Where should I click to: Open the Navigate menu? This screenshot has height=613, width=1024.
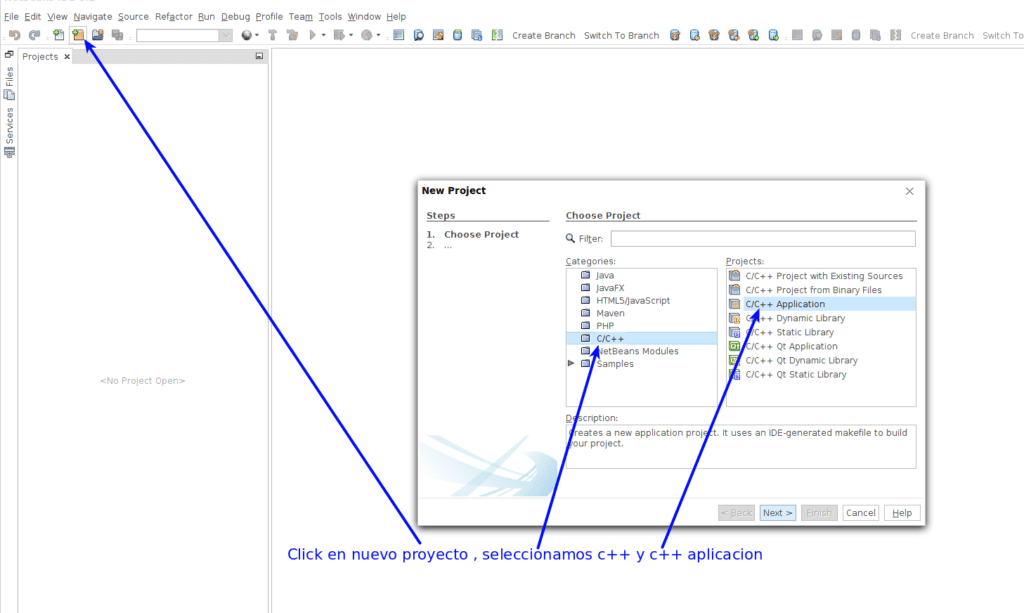[x=93, y=16]
